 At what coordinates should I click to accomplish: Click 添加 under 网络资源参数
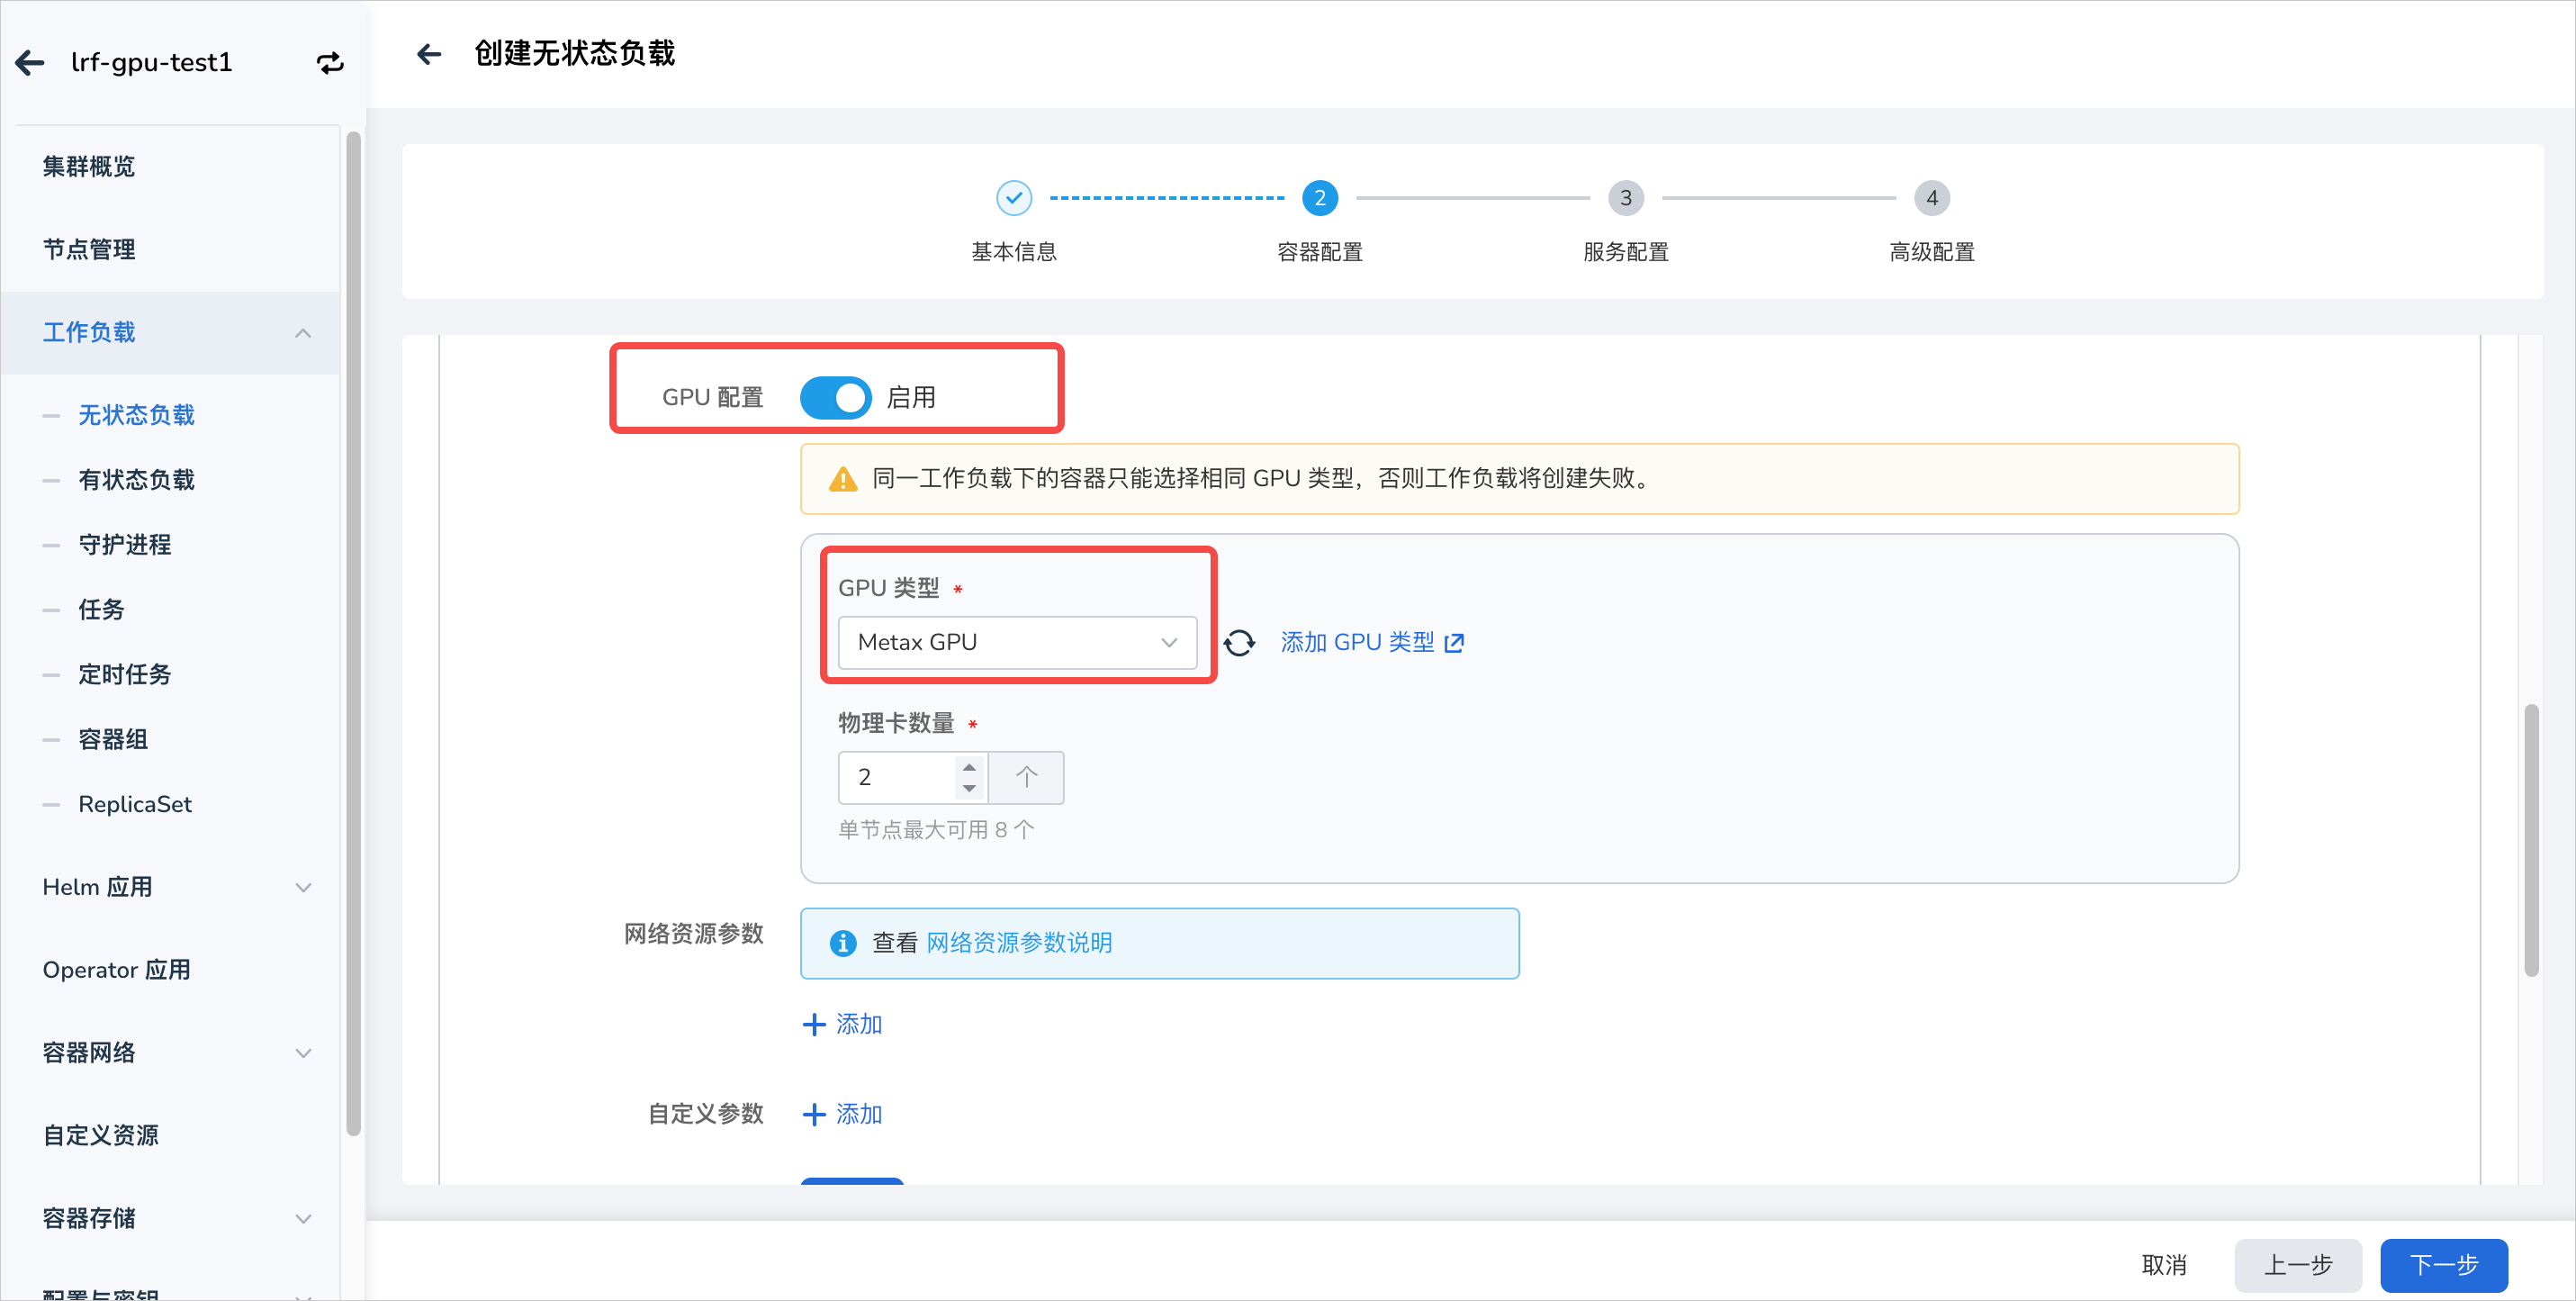(x=858, y=1025)
